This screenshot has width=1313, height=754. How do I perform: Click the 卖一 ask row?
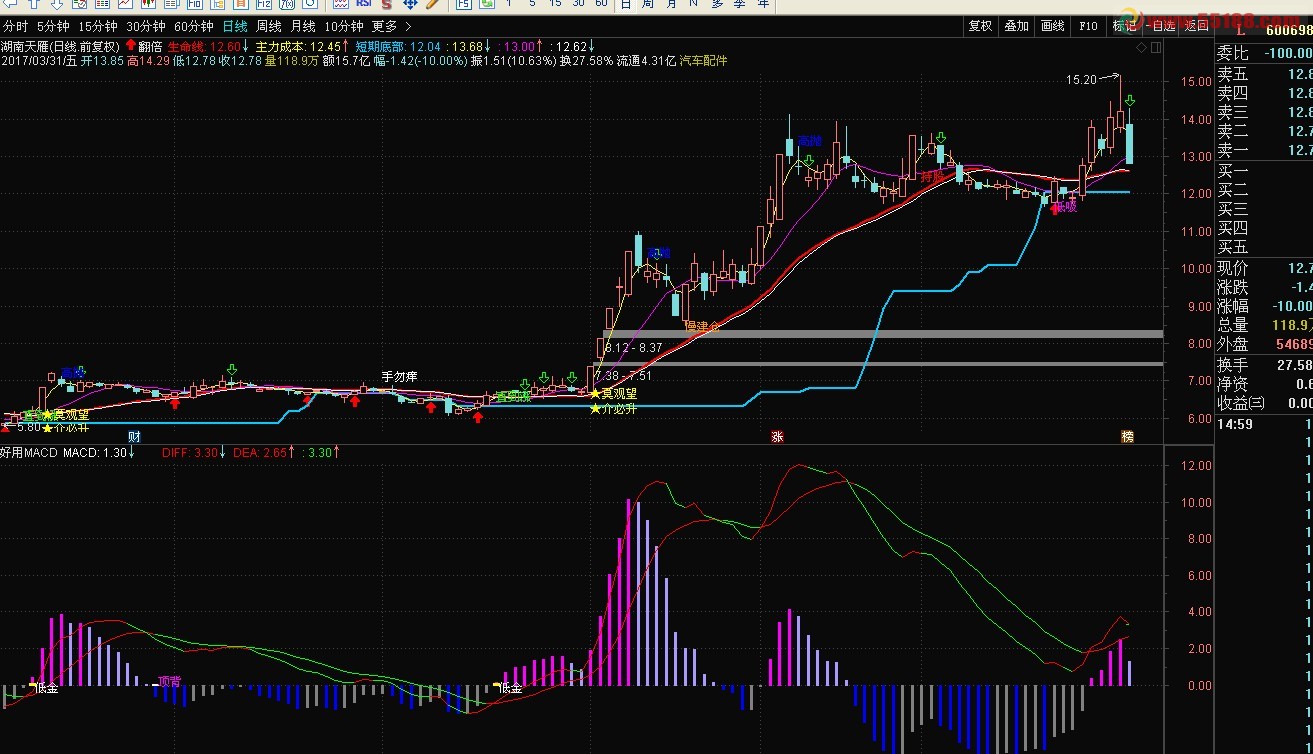point(1263,150)
